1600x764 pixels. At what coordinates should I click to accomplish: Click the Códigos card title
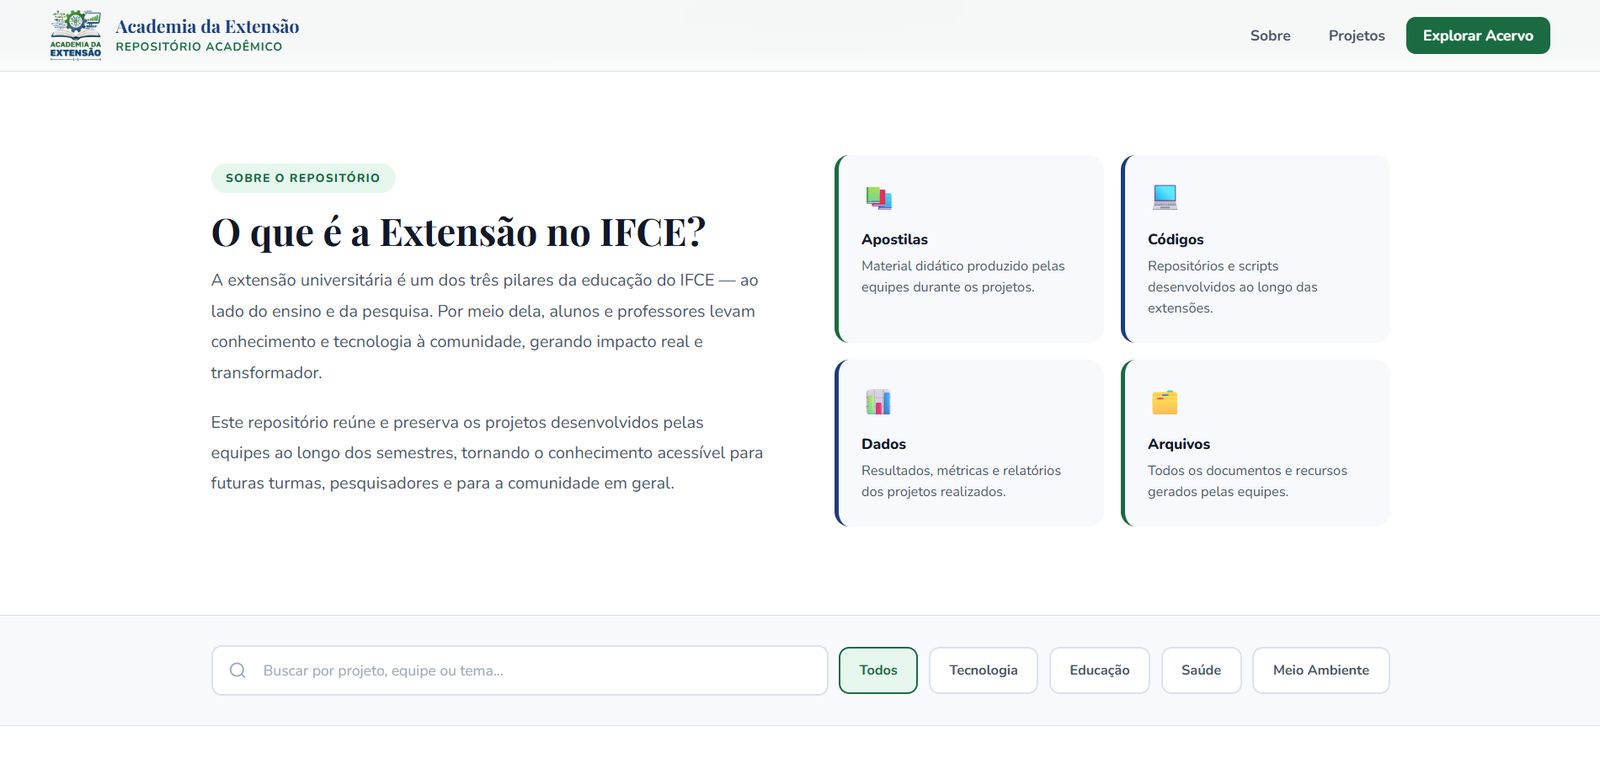point(1176,239)
